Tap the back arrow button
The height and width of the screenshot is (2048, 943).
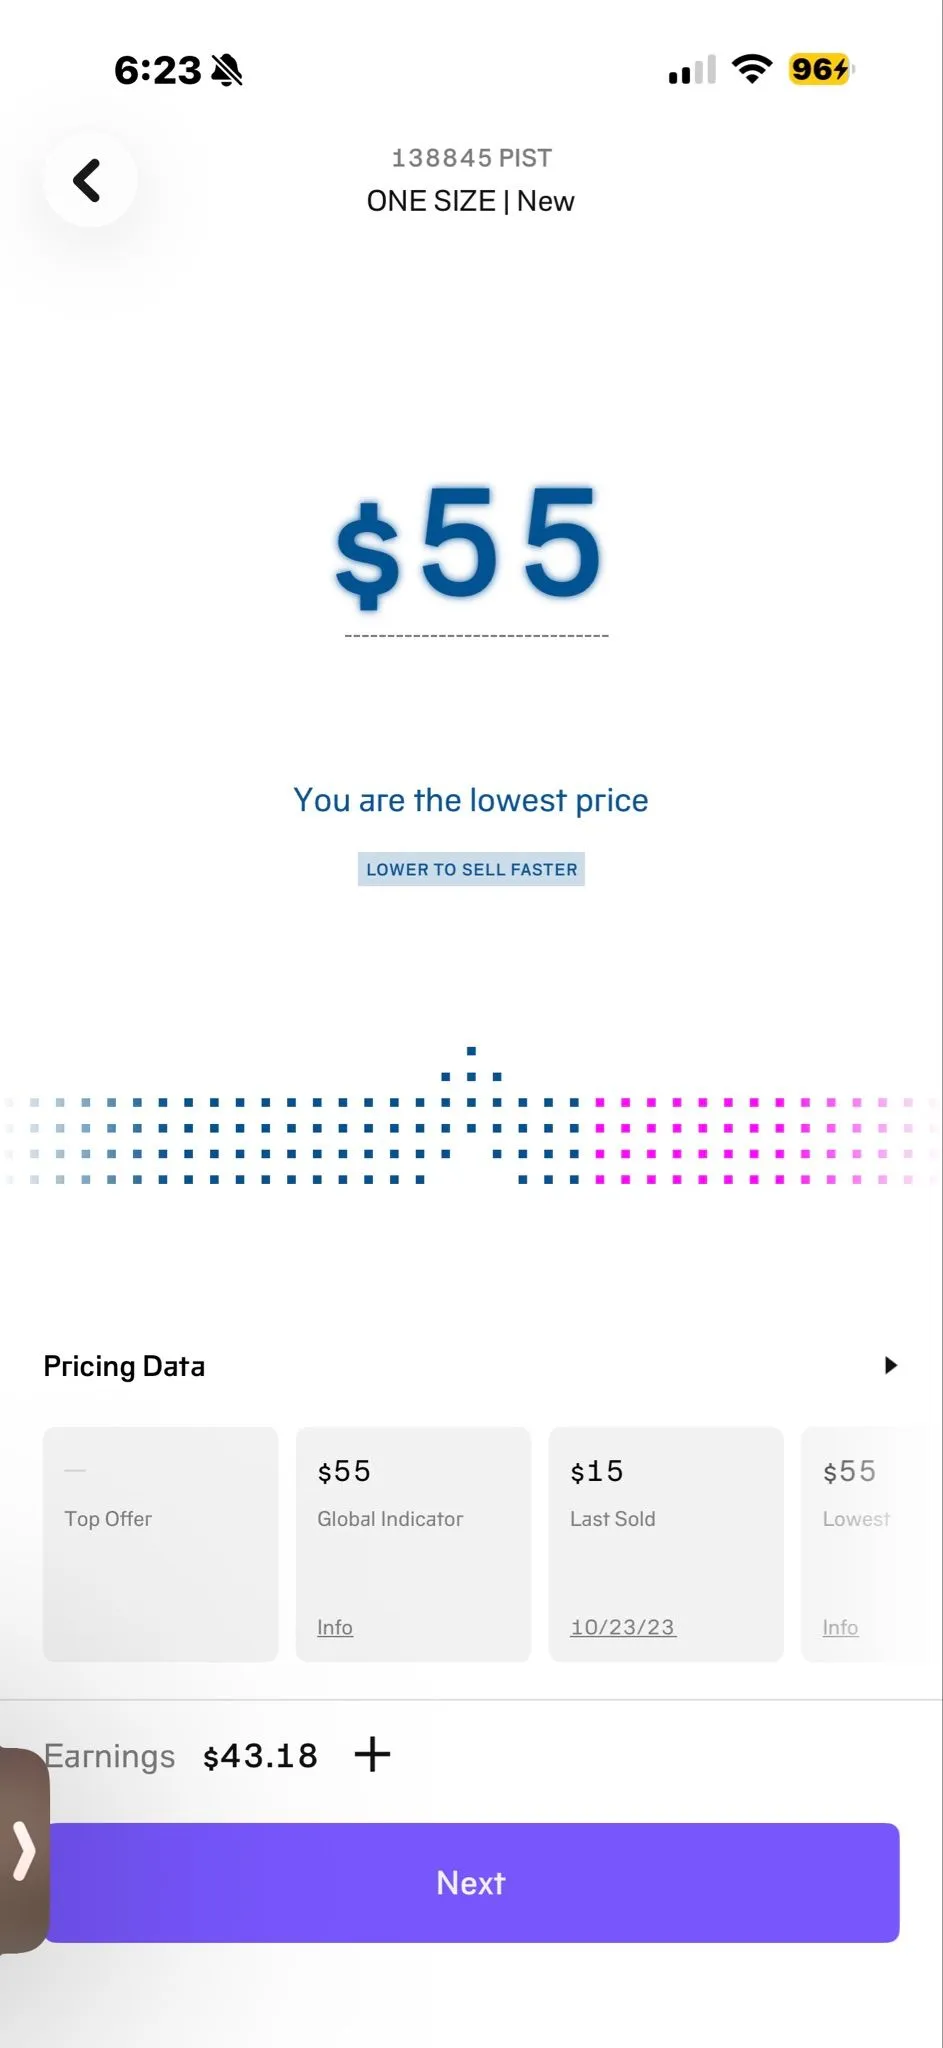pos(90,180)
